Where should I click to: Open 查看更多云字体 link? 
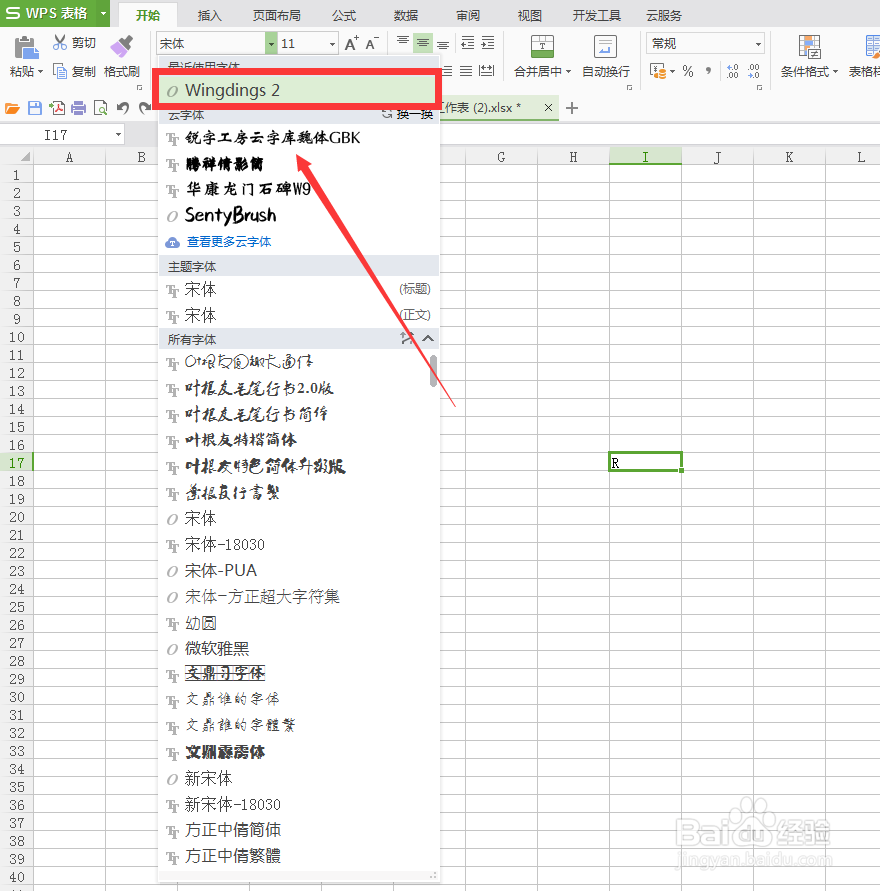[229, 242]
